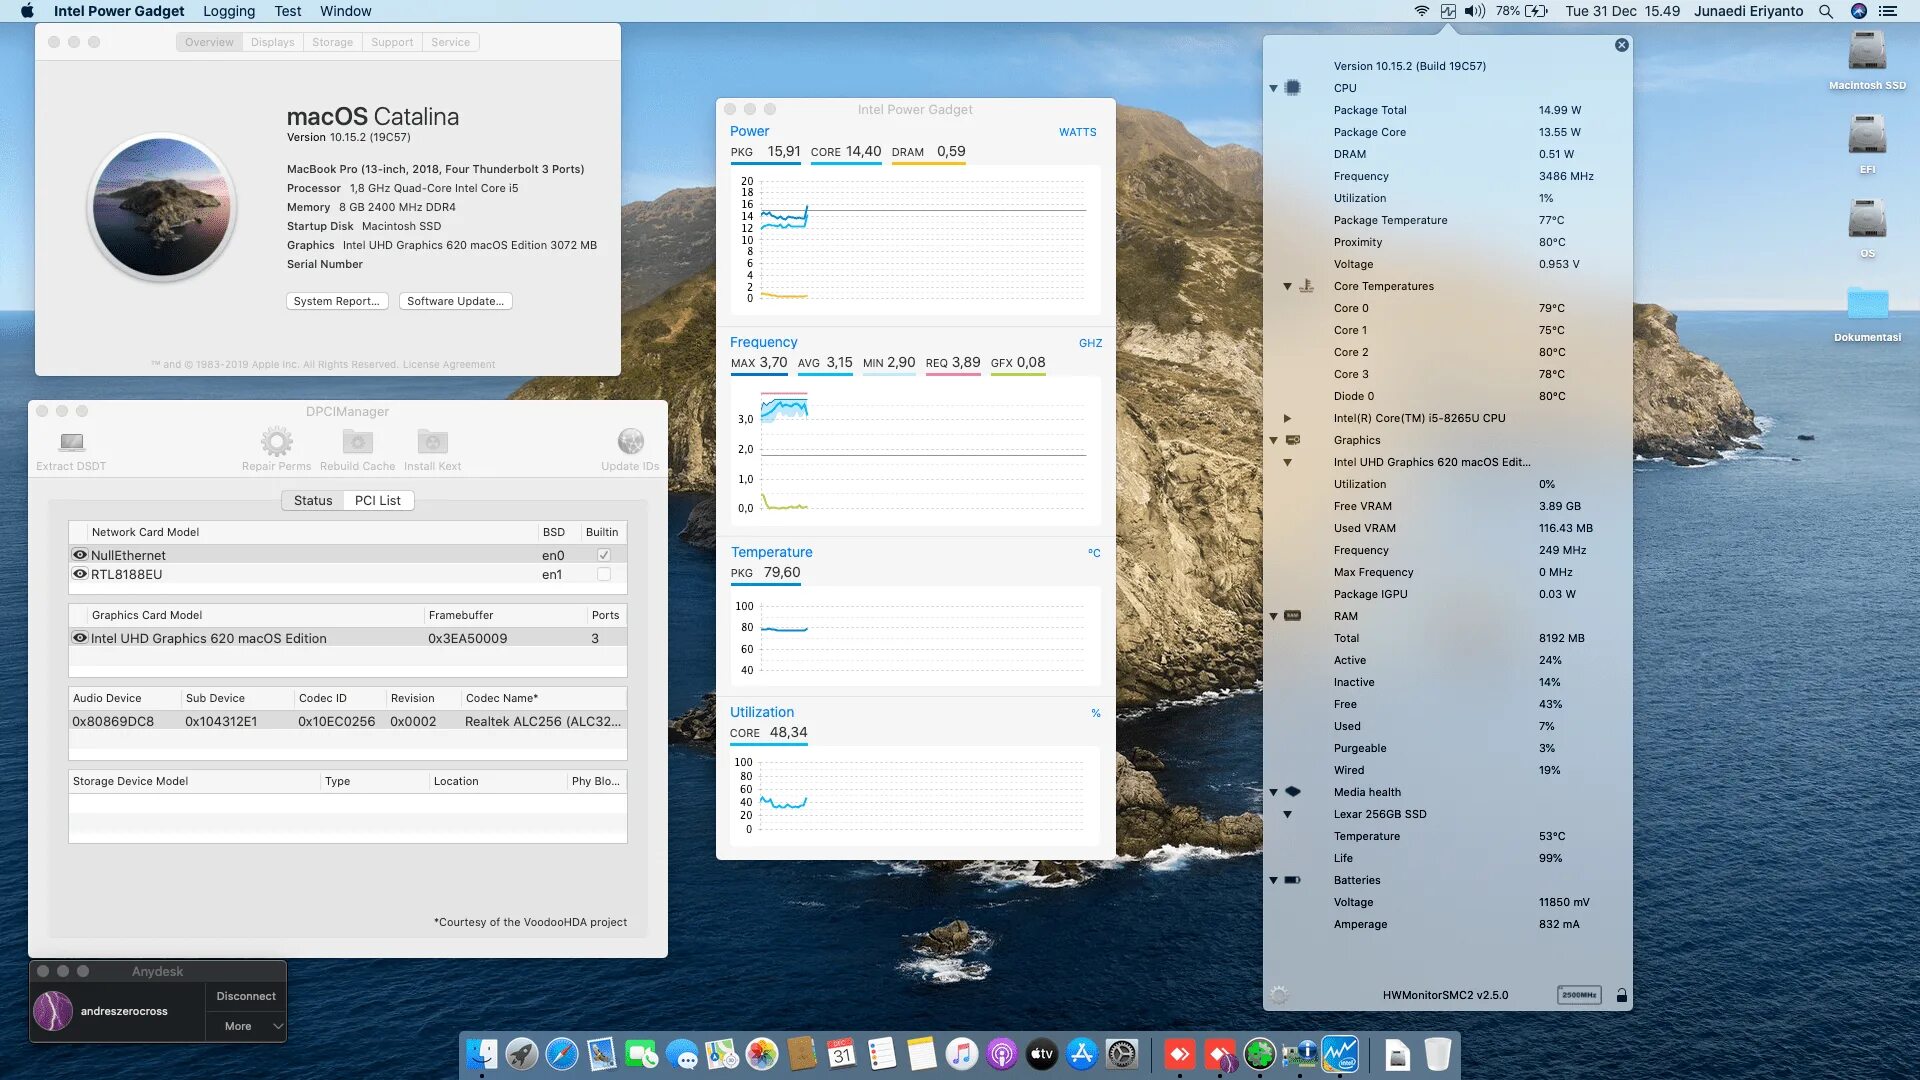Screen dimensions: 1920x1080
Task: Open Intel Power Gadget from the Dock
Action: tap(1340, 1054)
